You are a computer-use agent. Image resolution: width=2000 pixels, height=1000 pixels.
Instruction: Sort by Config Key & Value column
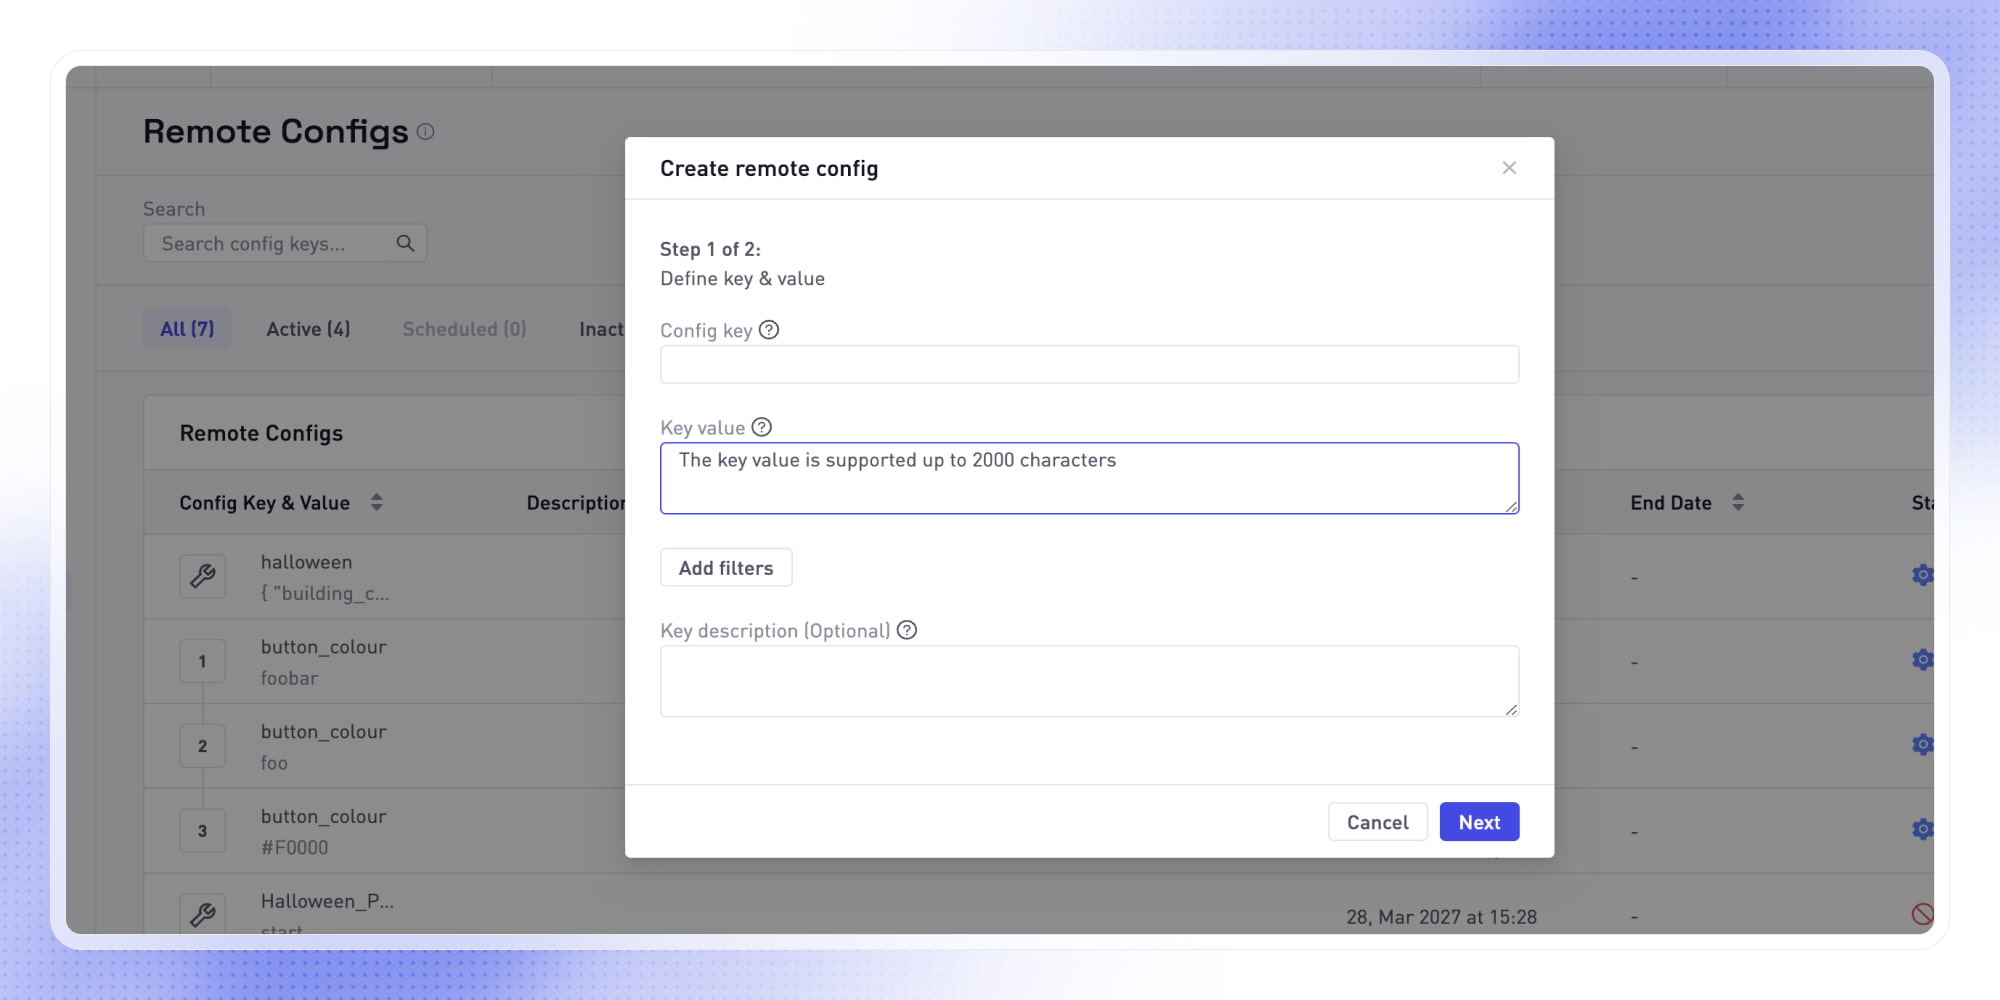pos(377,502)
